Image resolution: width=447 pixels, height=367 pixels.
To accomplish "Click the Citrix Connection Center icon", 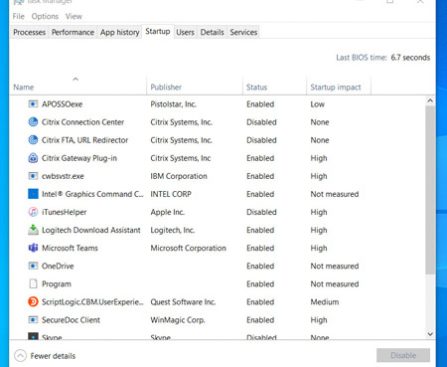I will [33, 122].
